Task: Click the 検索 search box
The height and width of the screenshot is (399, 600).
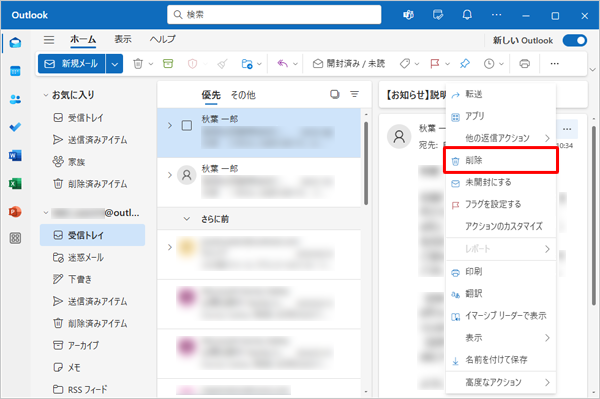Action: tap(274, 15)
